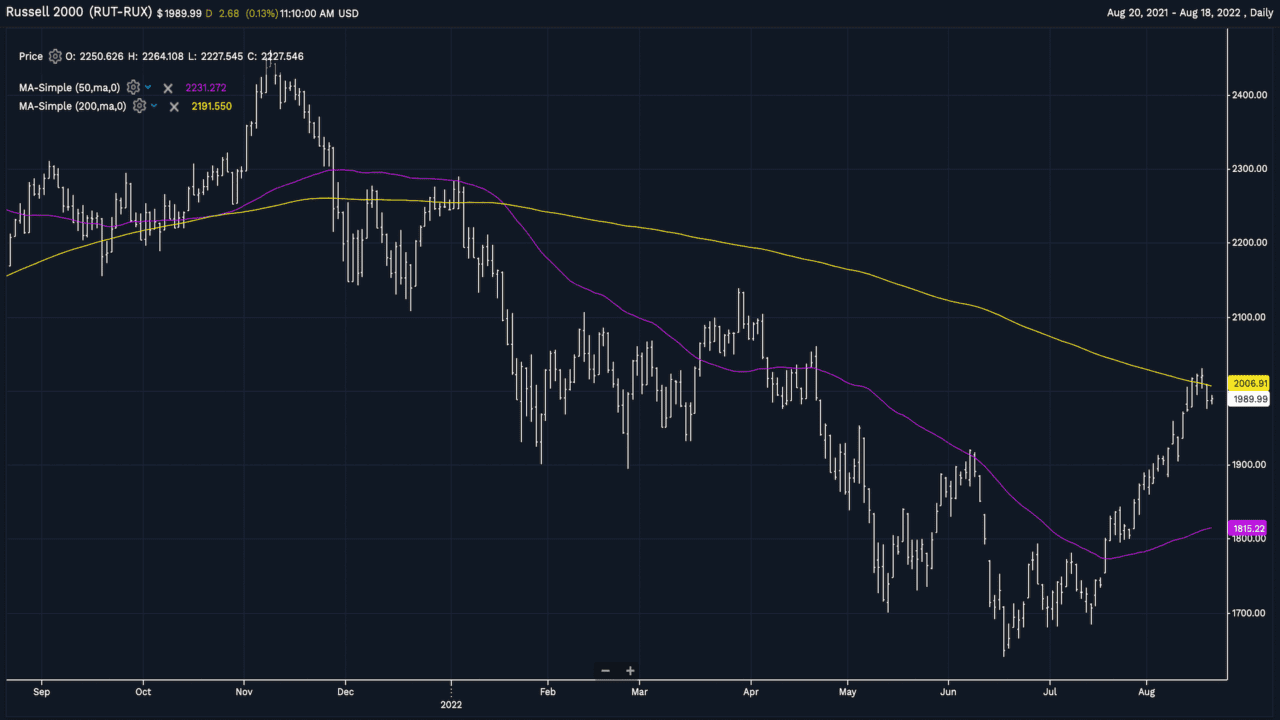
Task: Select the MA-Simple (50,ma,0) label
Action: pos(72,87)
